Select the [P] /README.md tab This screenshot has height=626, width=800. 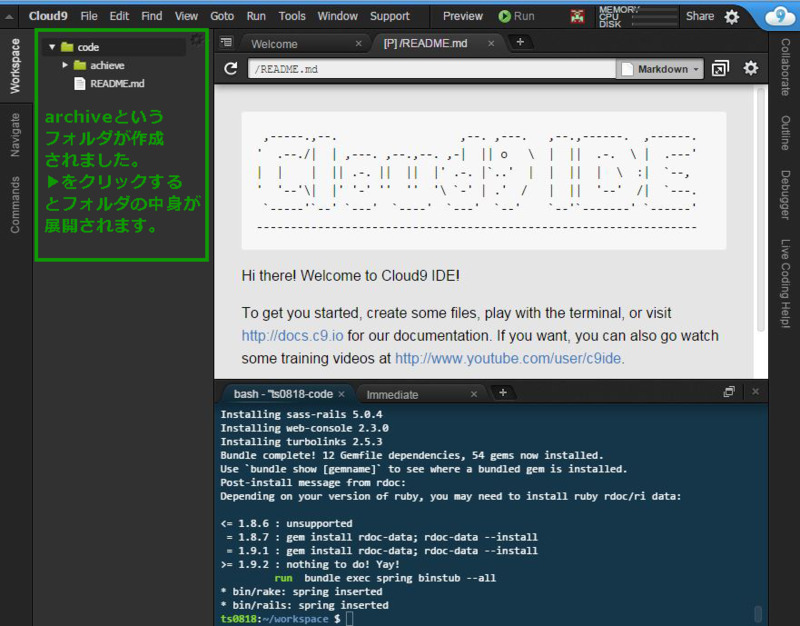tap(439, 43)
